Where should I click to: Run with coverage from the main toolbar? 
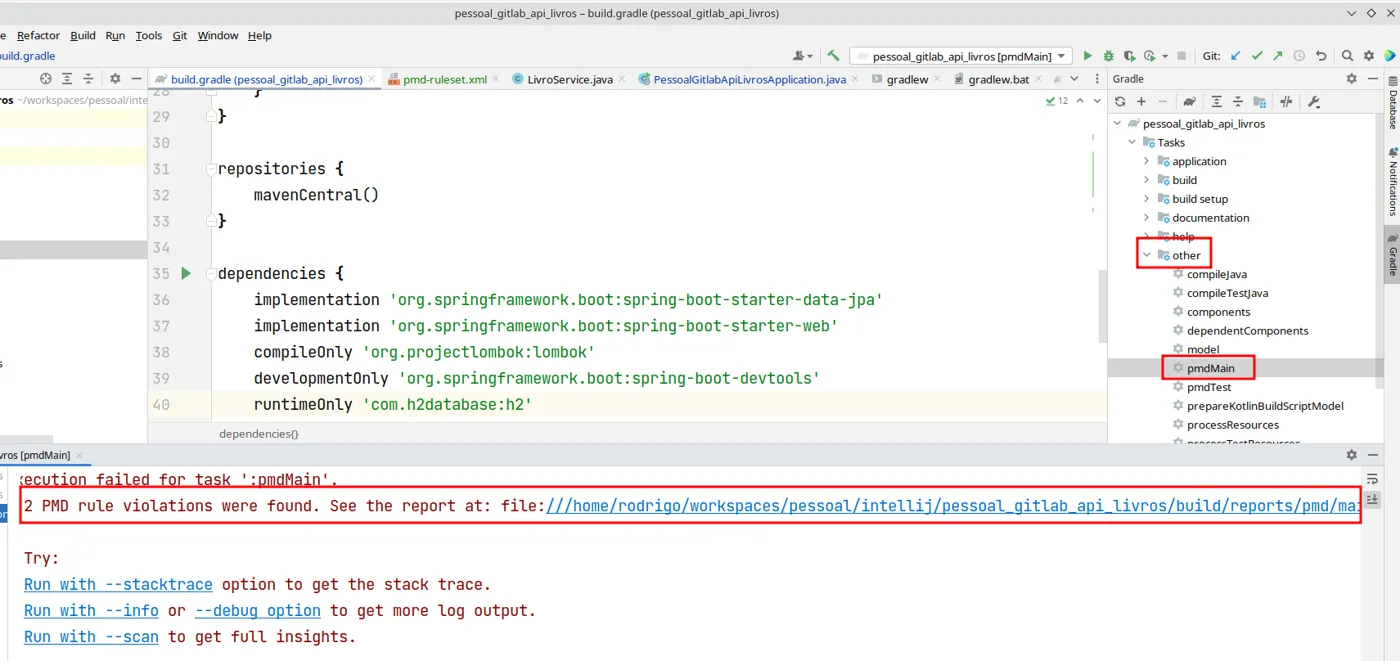(x=1129, y=56)
